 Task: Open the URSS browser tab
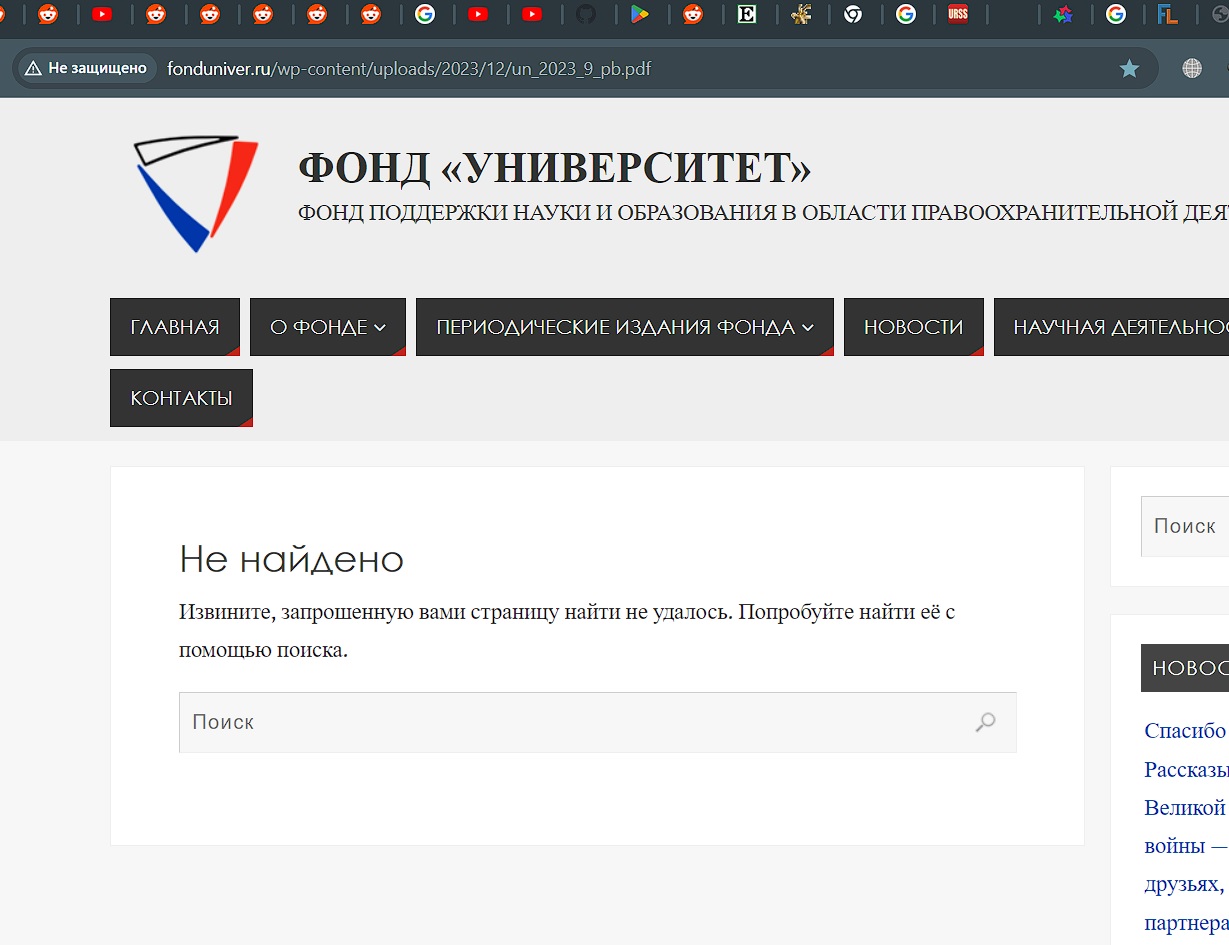[958, 14]
